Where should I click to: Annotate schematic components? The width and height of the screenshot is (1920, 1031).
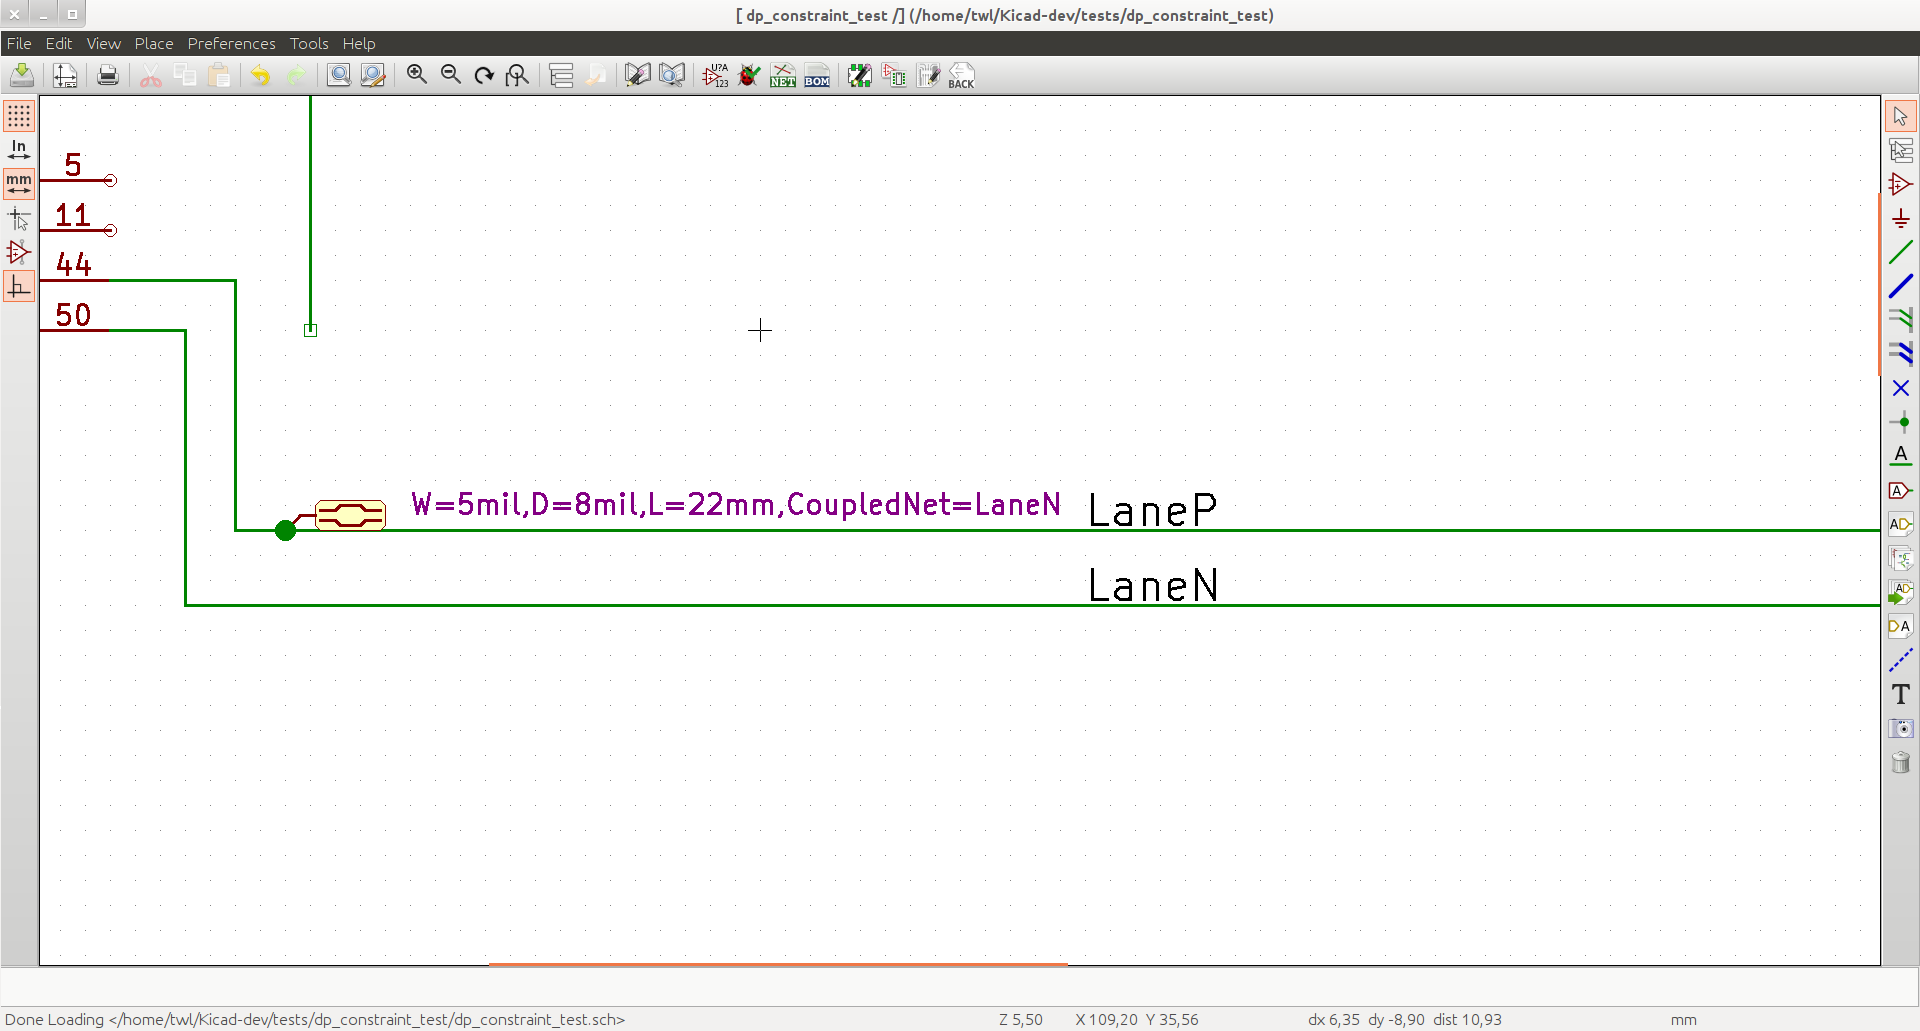pyautogui.click(x=716, y=75)
